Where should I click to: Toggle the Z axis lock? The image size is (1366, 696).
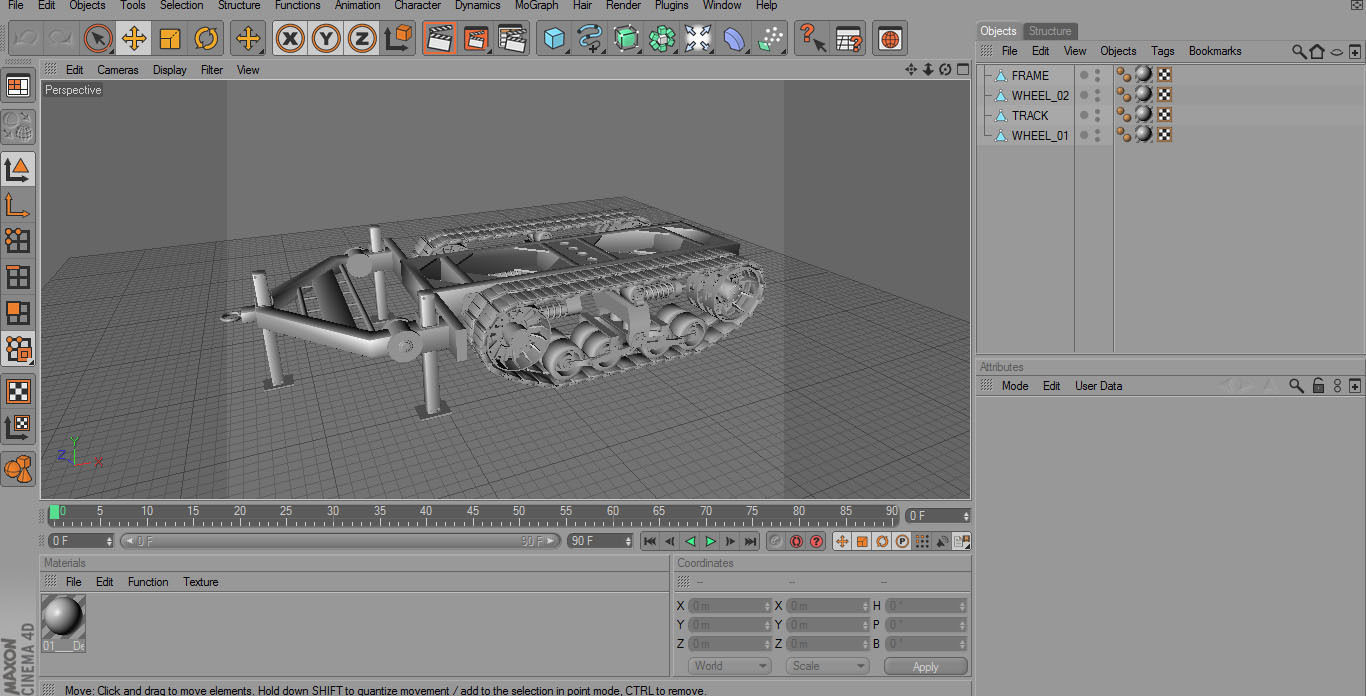point(362,39)
